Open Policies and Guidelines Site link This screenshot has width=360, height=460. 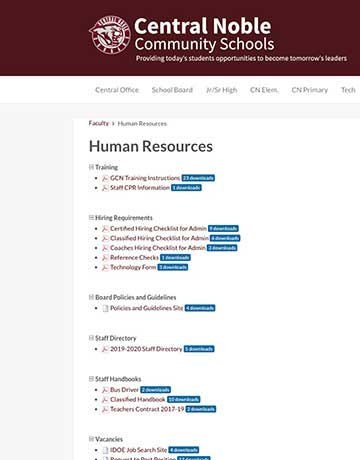(147, 308)
